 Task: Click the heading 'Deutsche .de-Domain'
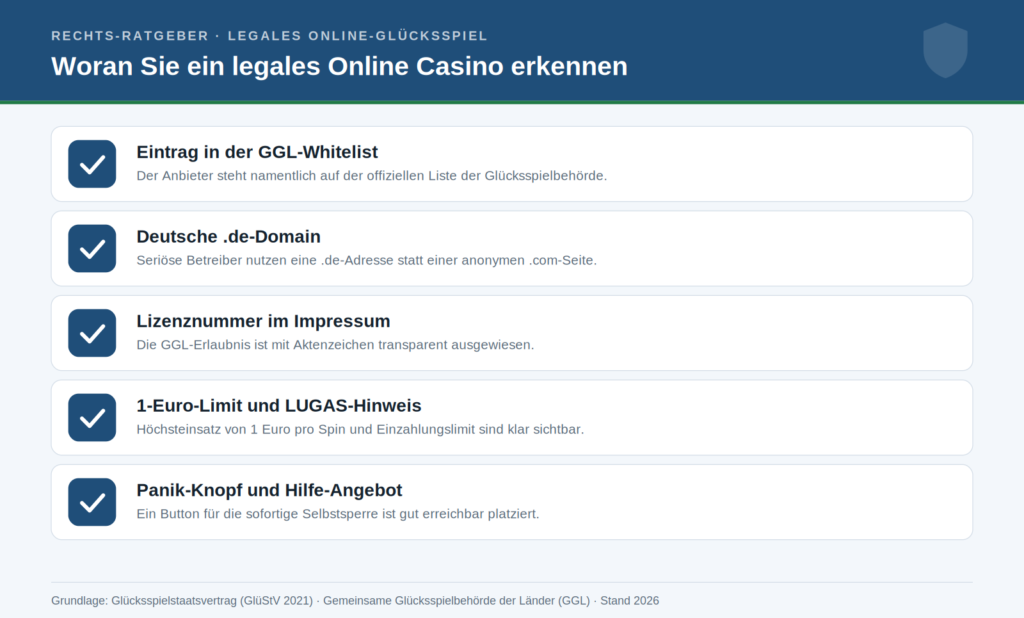click(229, 236)
